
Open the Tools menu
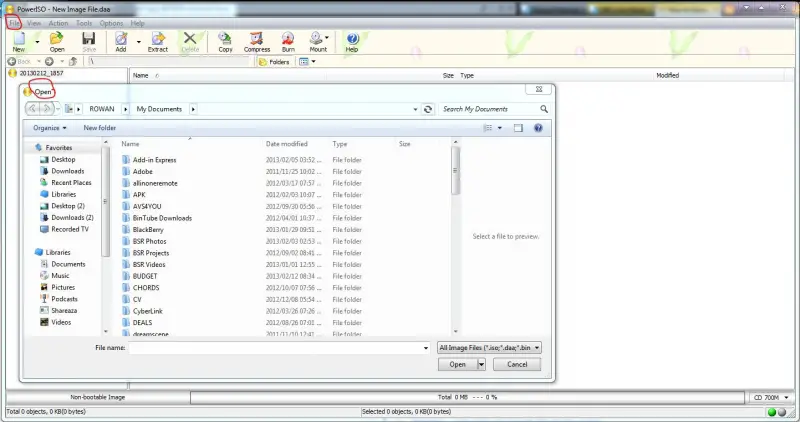coord(84,23)
